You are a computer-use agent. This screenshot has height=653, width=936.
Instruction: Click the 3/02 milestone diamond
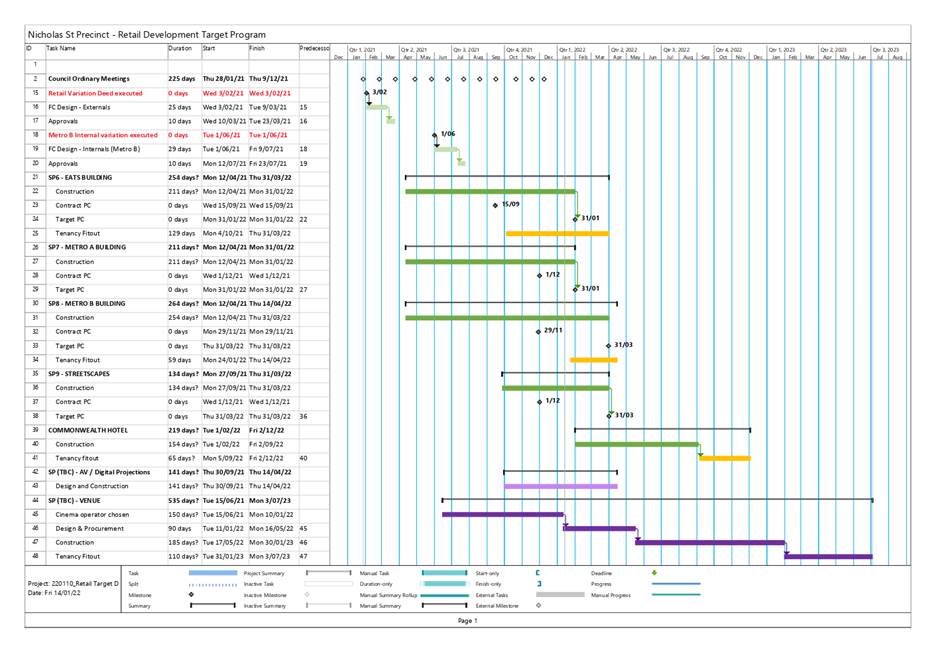[366, 92]
